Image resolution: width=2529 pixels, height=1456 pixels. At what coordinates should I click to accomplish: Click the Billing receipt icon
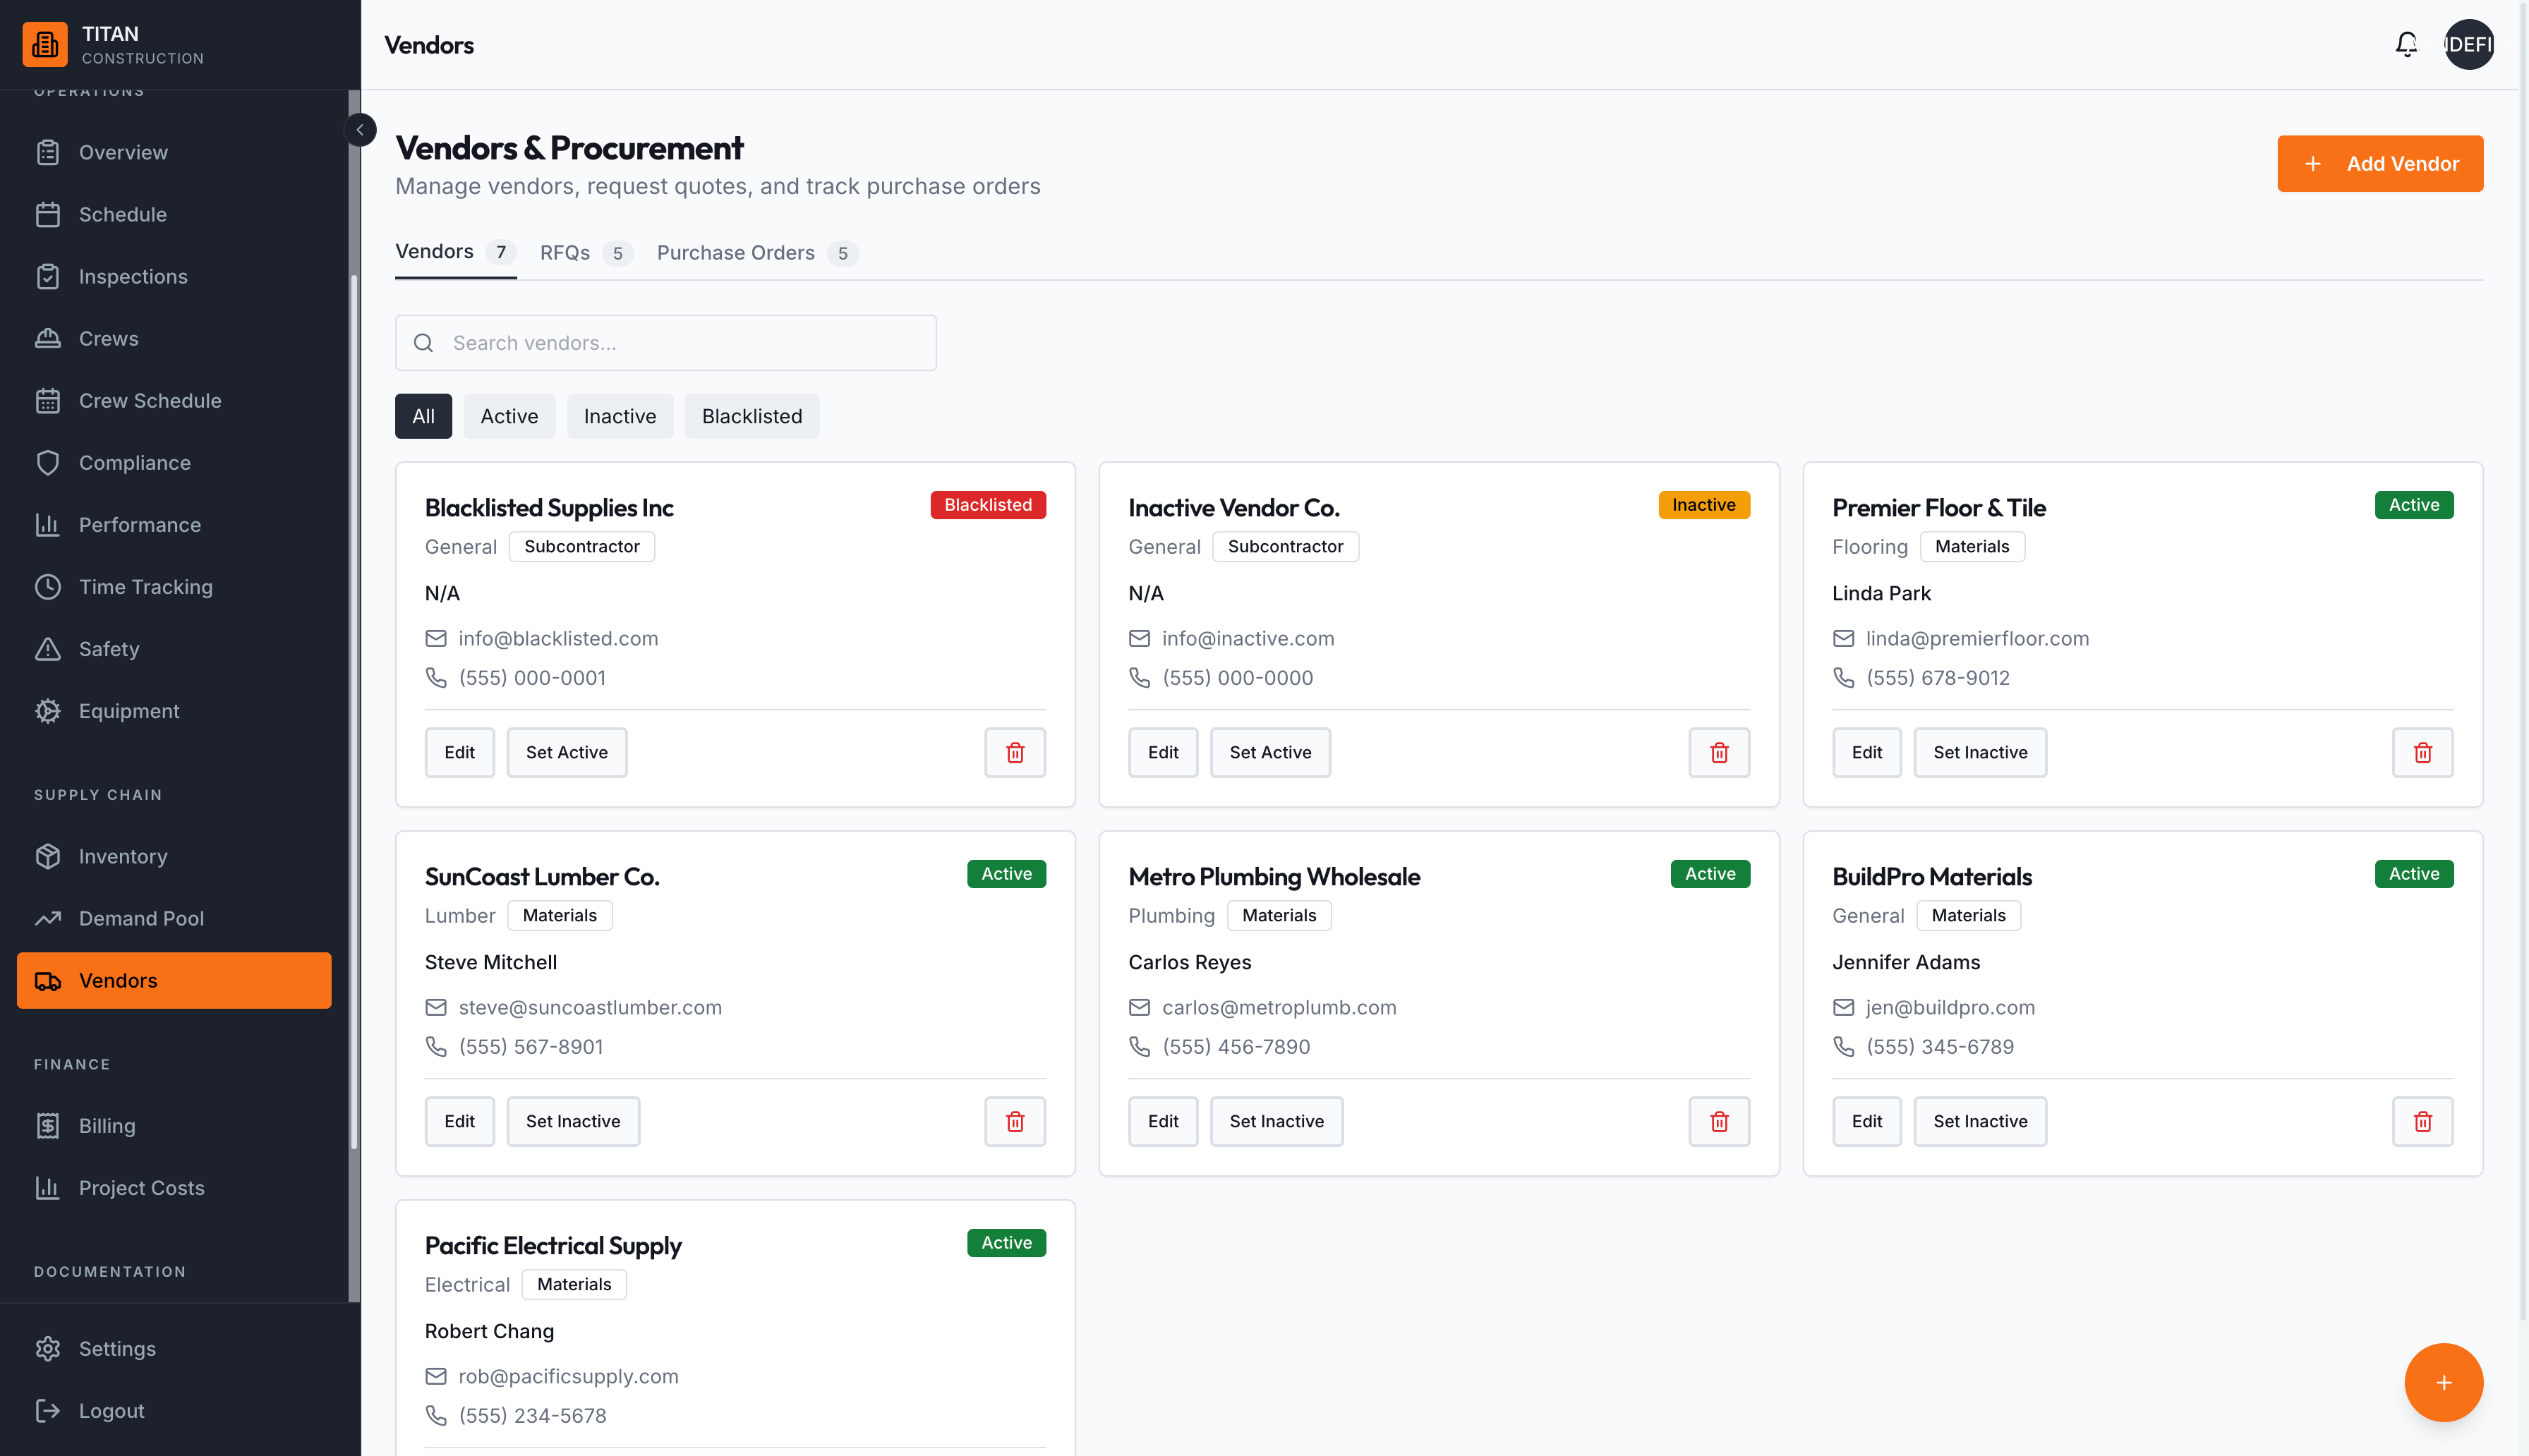click(48, 1125)
